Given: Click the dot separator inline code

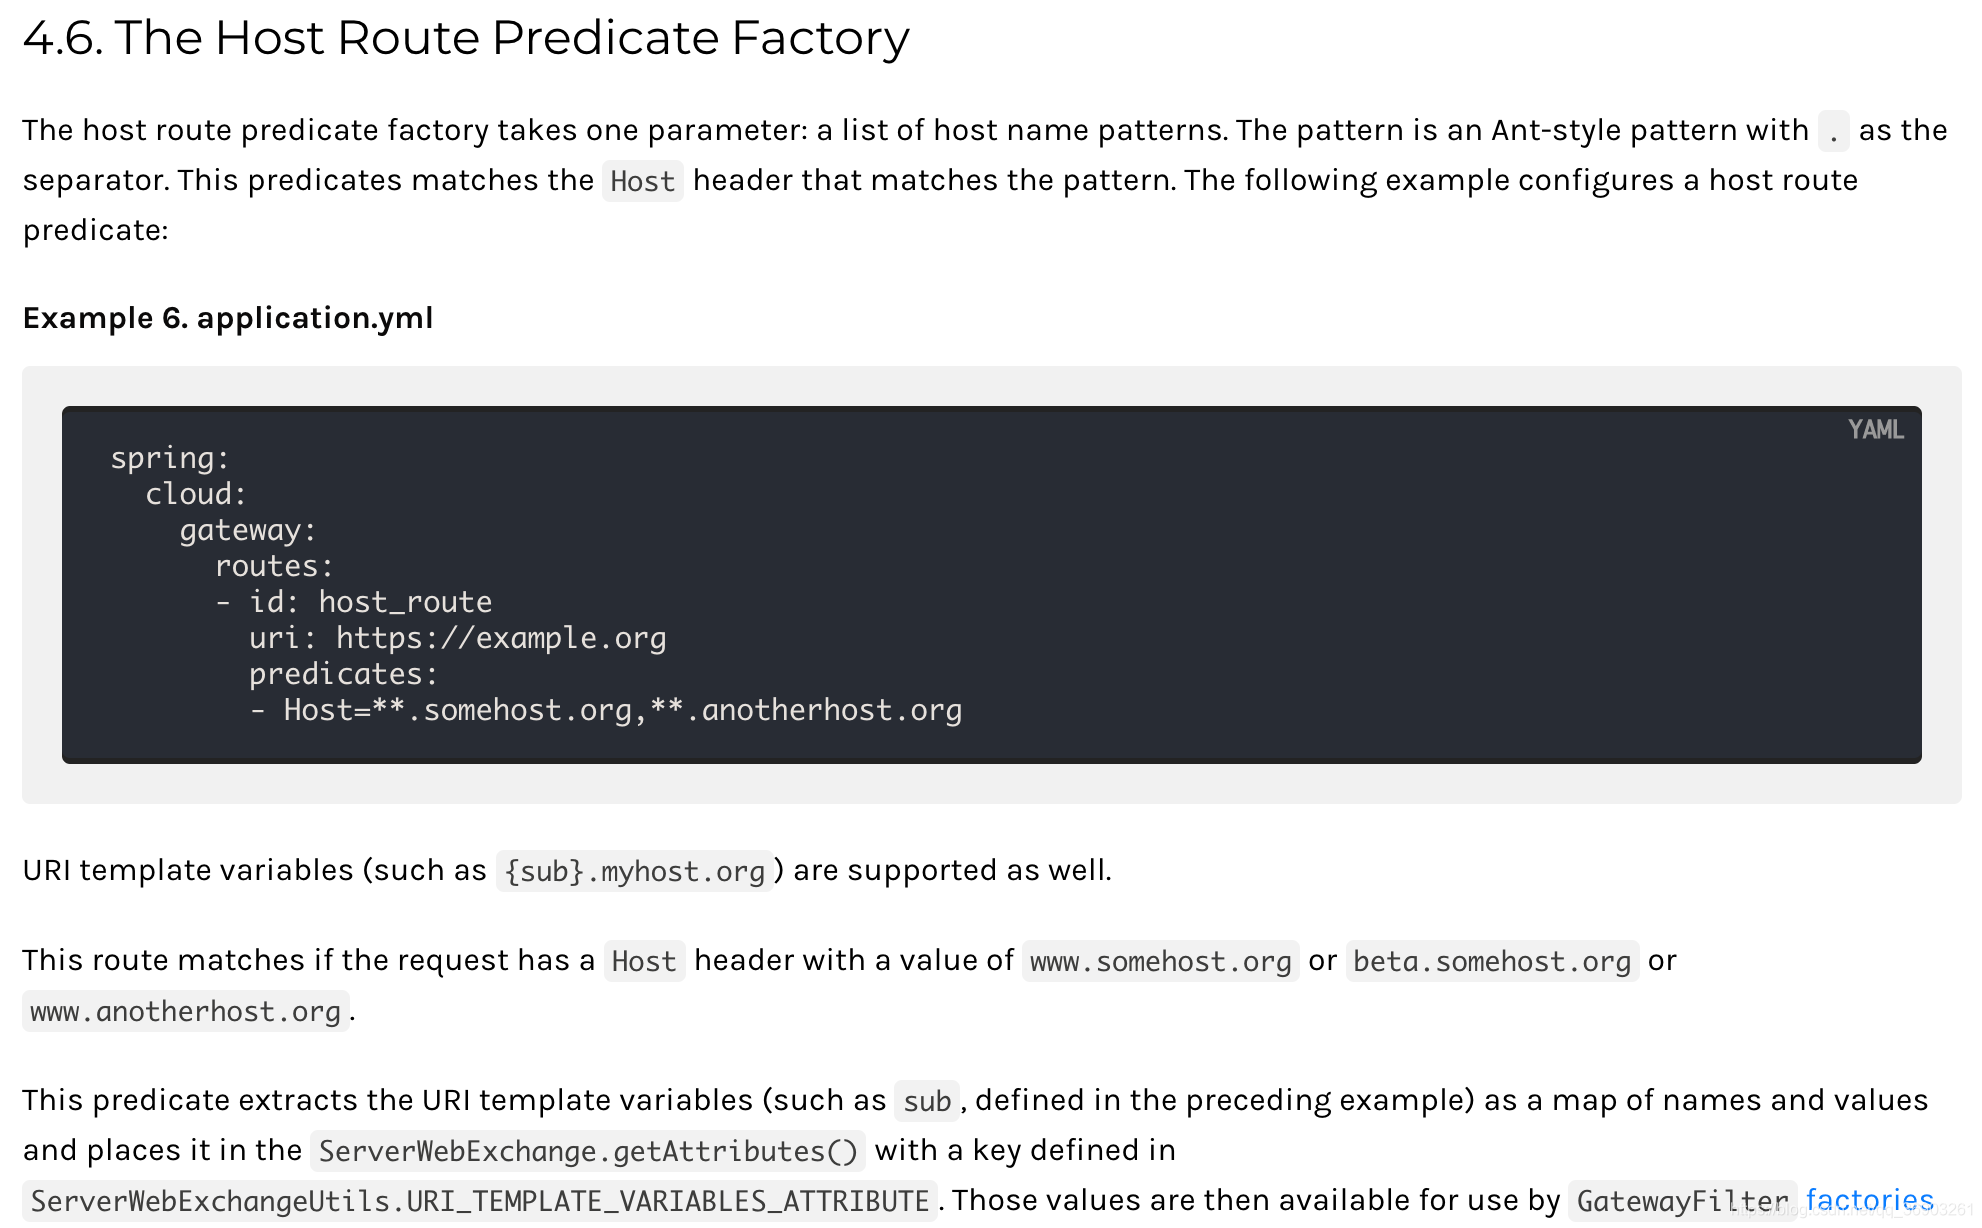Looking at the screenshot, I should [1833, 131].
